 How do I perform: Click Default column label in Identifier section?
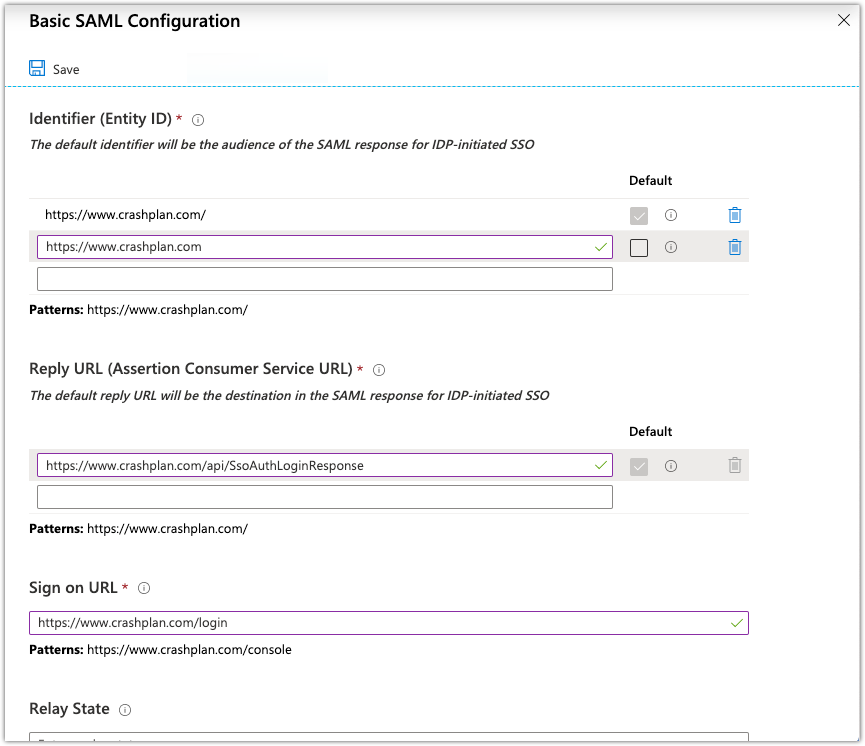650,180
